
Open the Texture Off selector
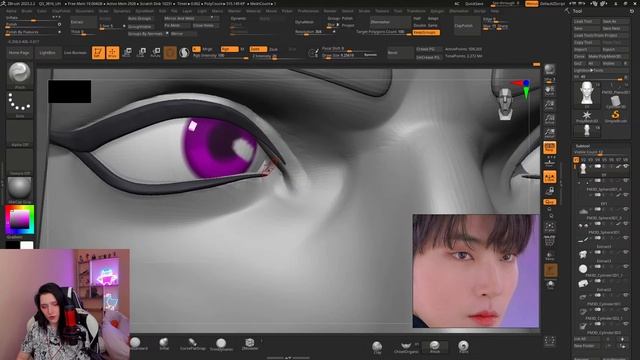pyautogui.click(x=20, y=162)
